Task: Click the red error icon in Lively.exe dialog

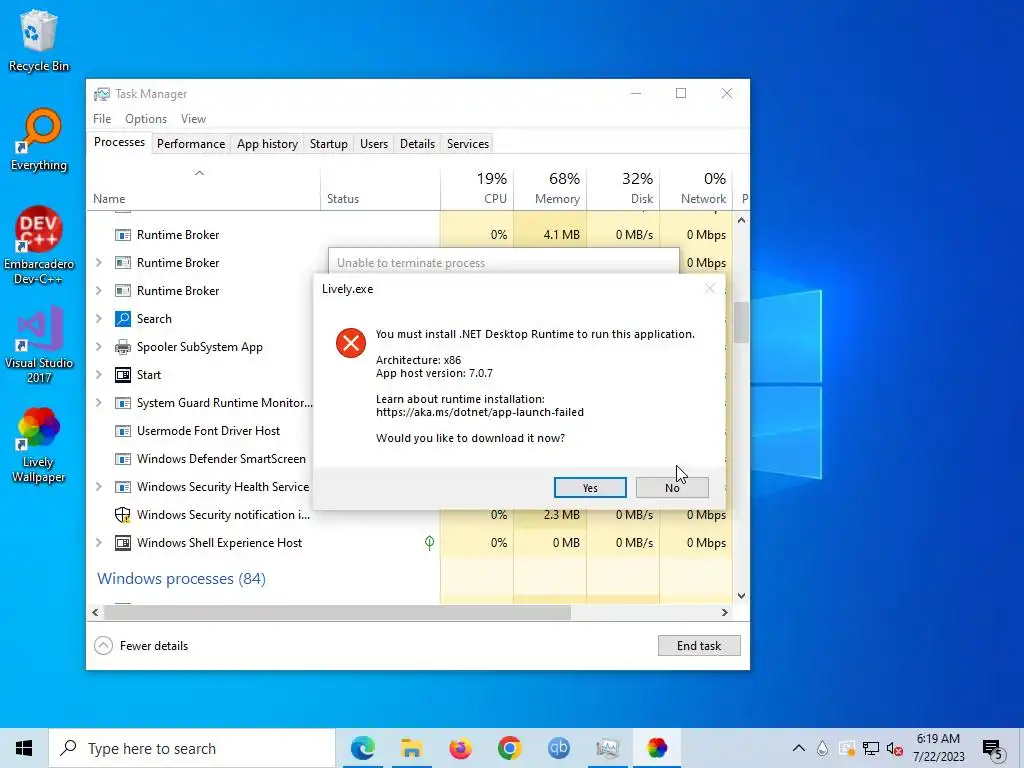Action: coord(351,343)
